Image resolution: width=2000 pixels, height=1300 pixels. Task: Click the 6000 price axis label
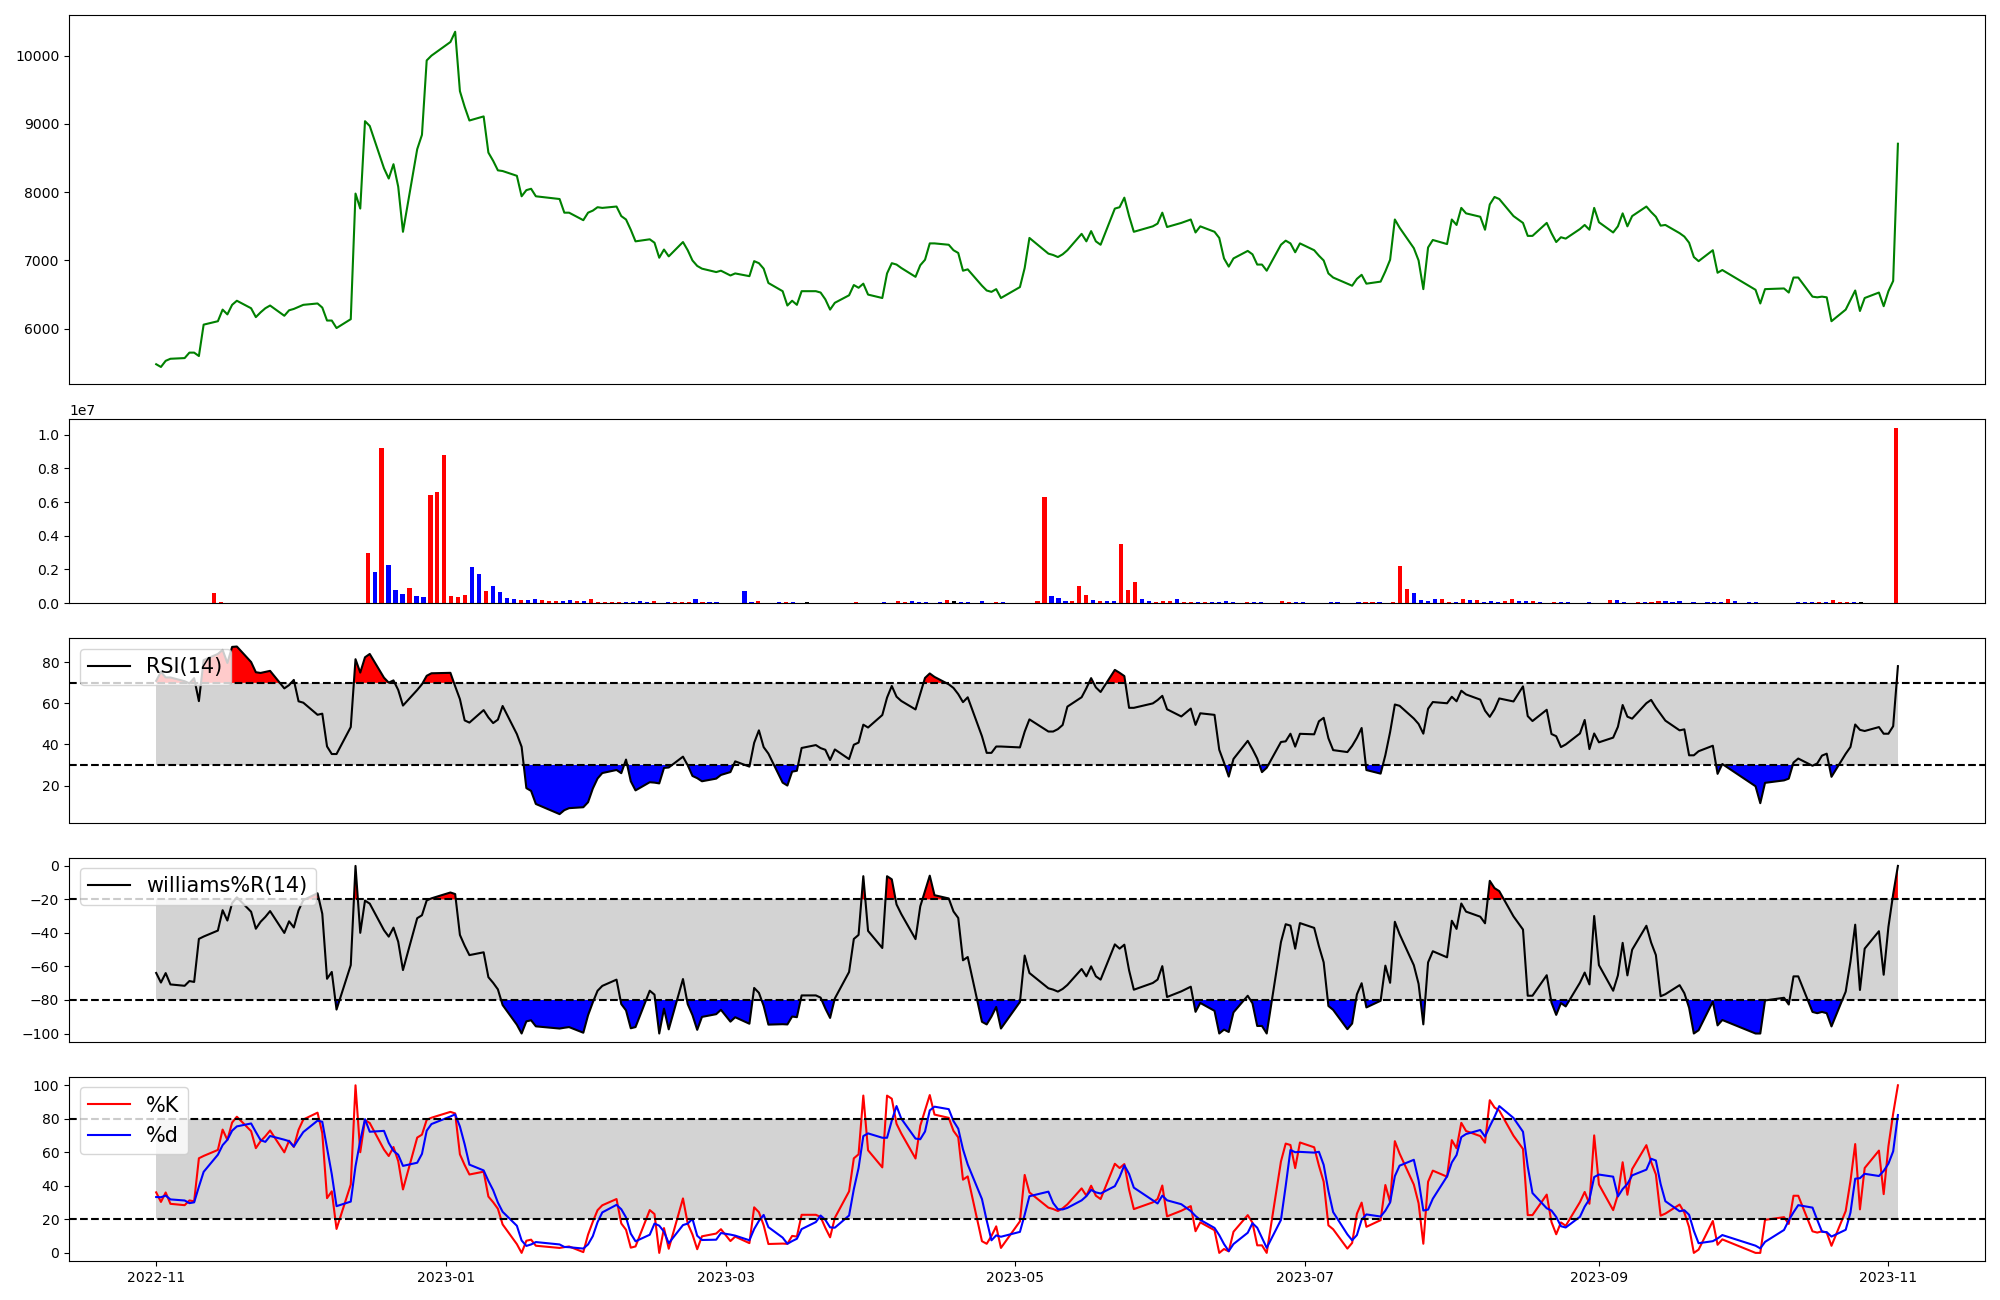[41, 330]
